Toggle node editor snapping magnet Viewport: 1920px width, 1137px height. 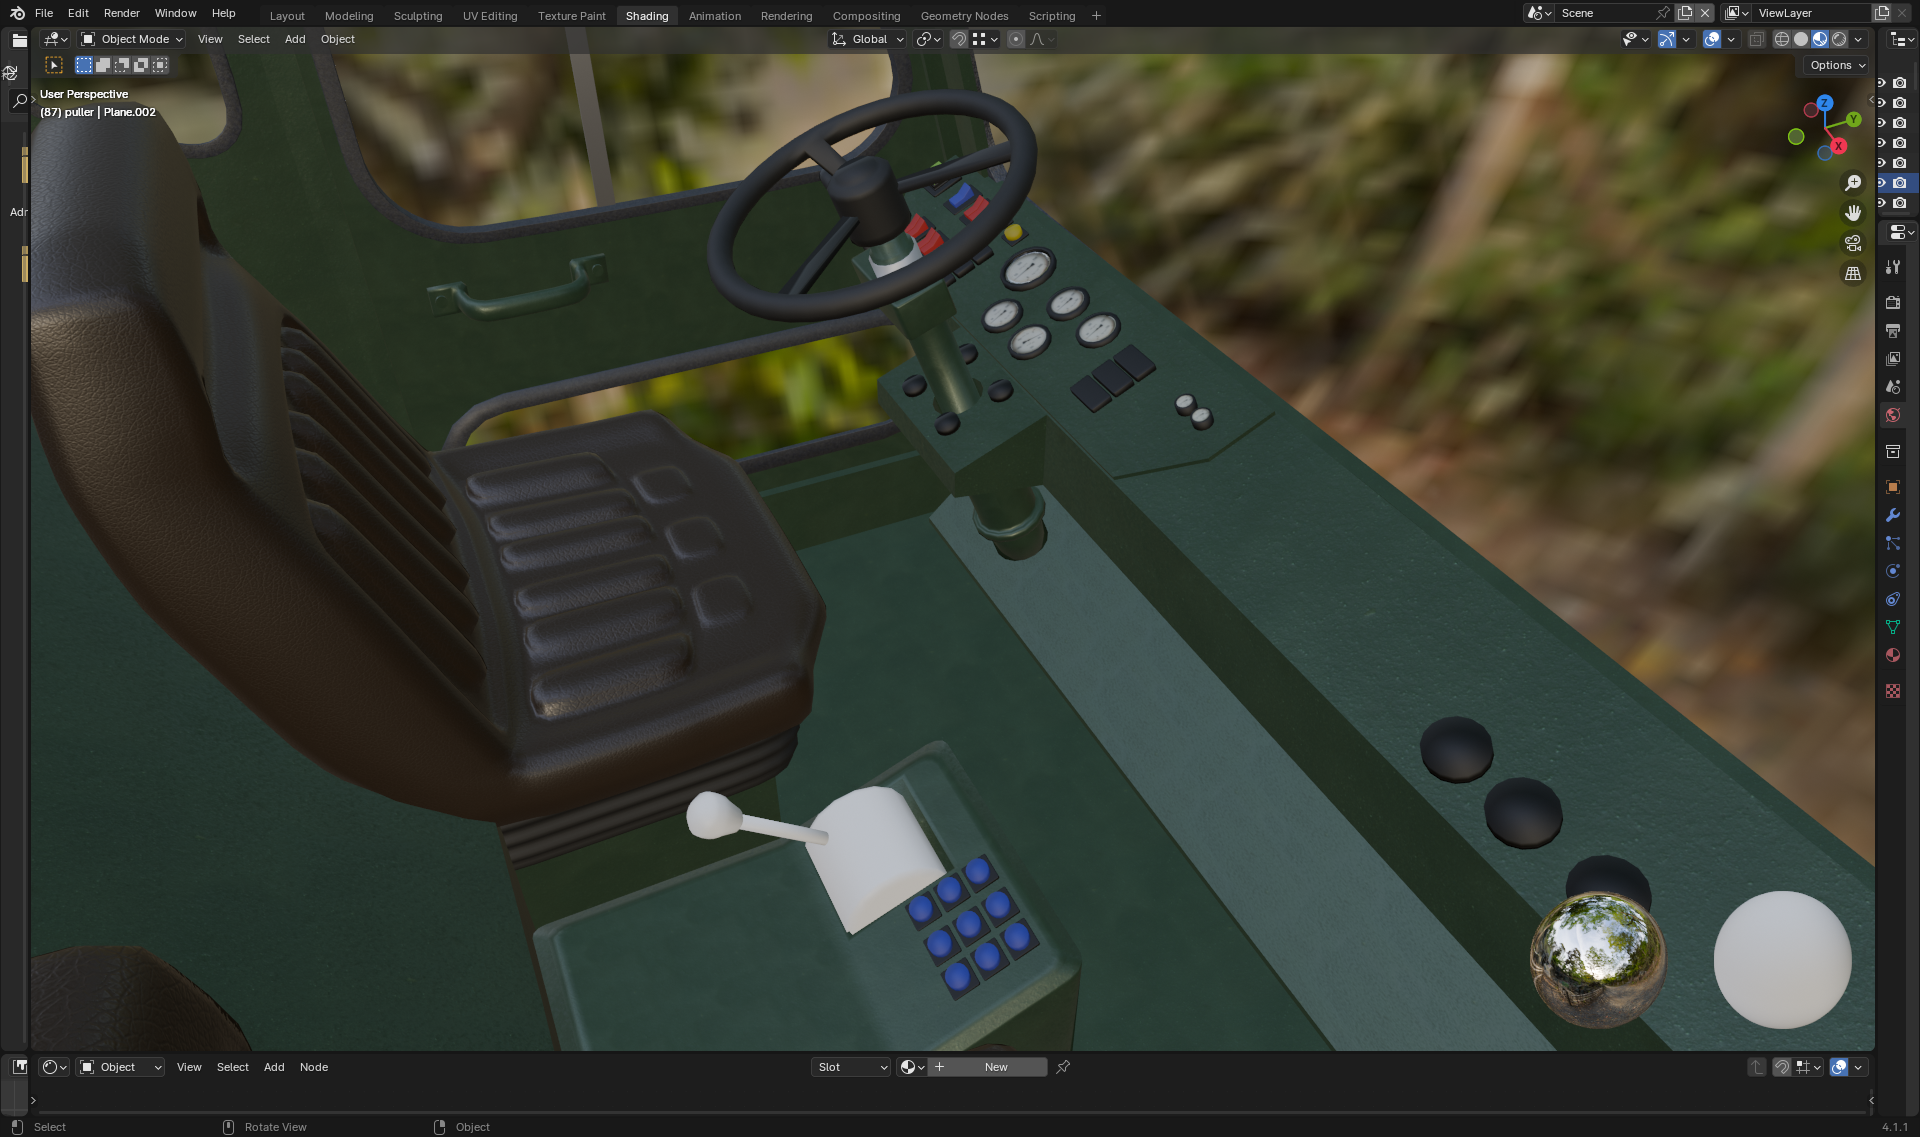coord(1782,1067)
